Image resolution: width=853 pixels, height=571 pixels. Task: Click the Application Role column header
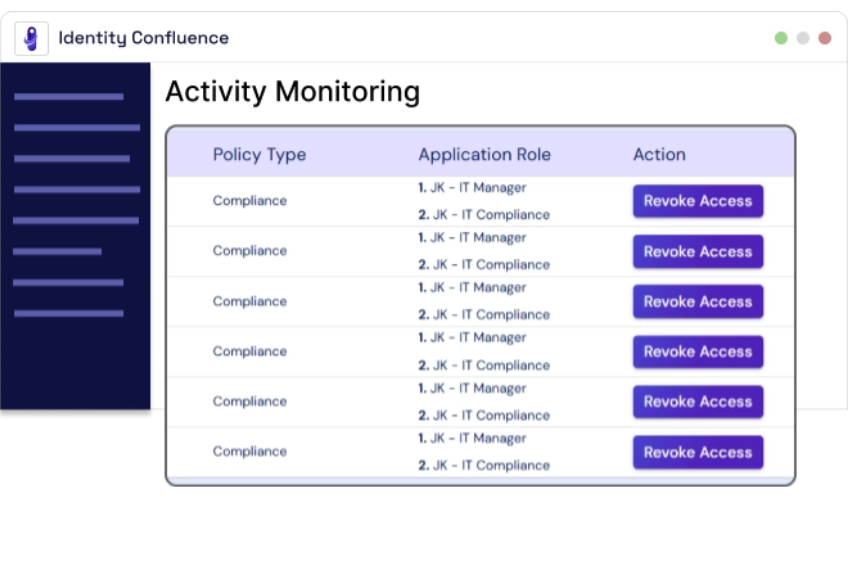[484, 155]
